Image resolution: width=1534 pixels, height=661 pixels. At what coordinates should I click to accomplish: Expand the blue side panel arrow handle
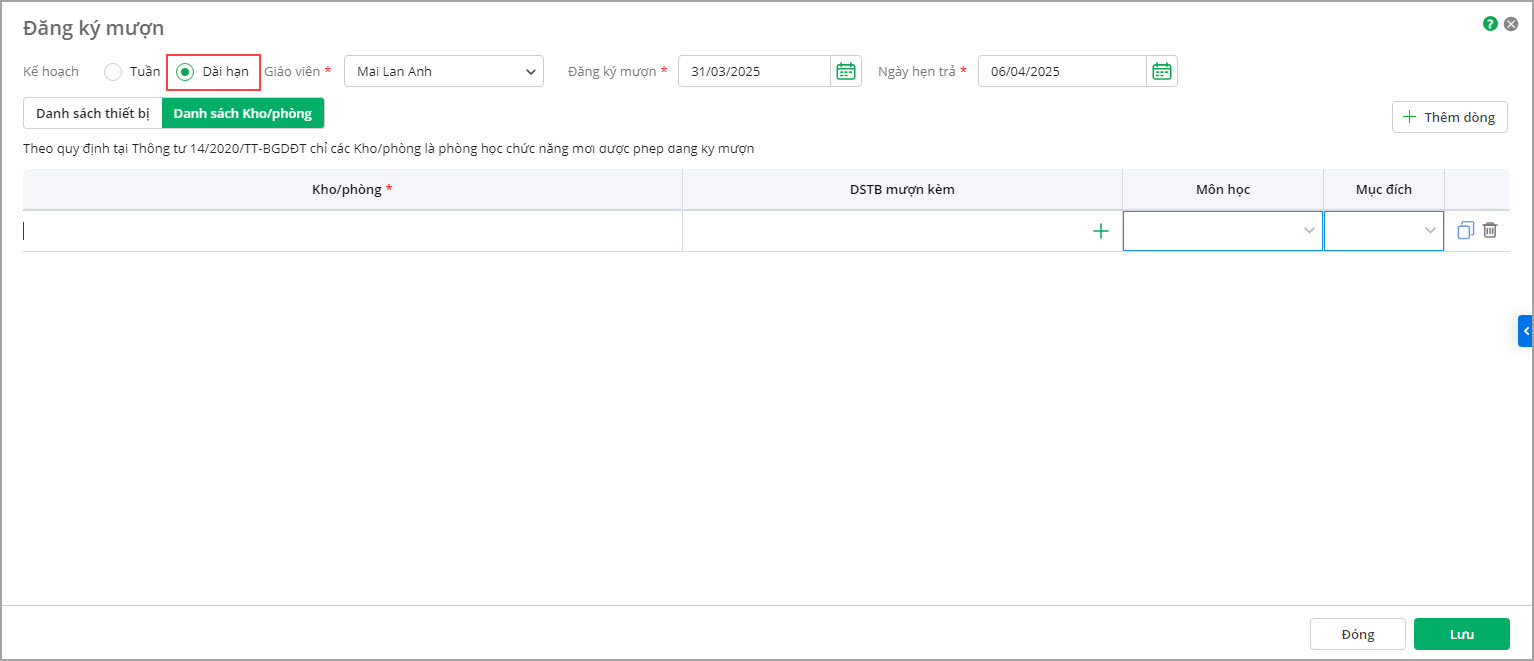tap(1525, 331)
